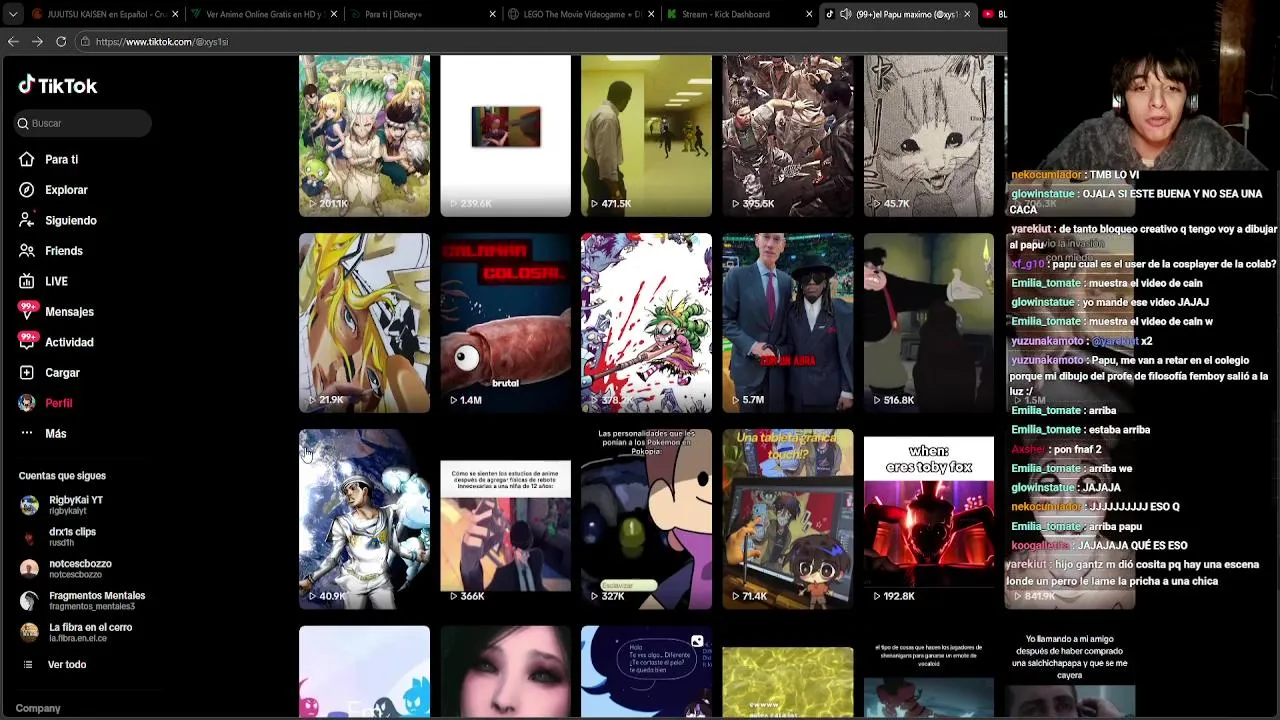The width and height of the screenshot is (1280, 720).
Task: Open Explorar compass icon
Action: click(x=26, y=190)
